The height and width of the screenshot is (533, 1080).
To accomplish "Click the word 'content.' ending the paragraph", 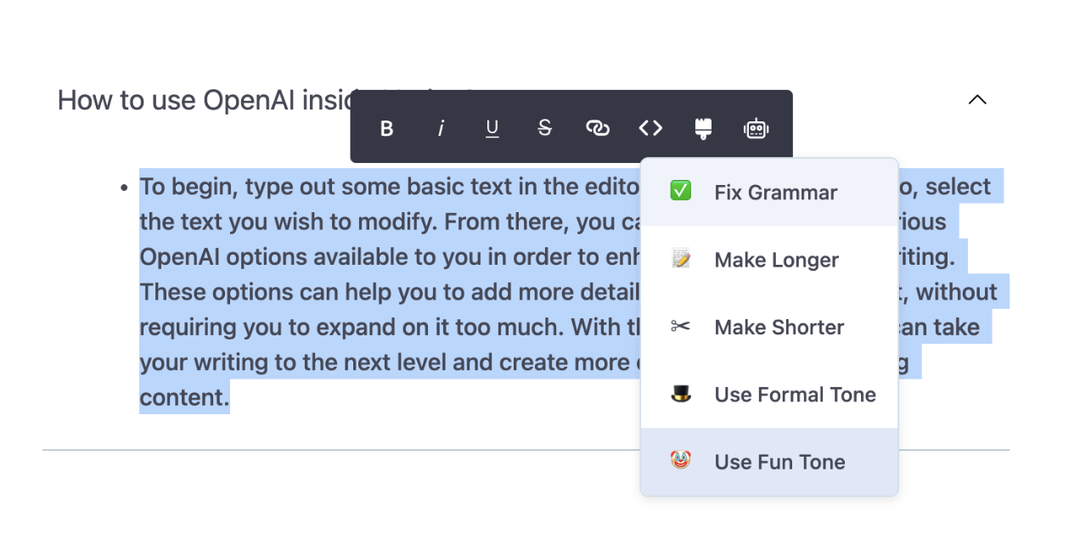I will [x=184, y=397].
